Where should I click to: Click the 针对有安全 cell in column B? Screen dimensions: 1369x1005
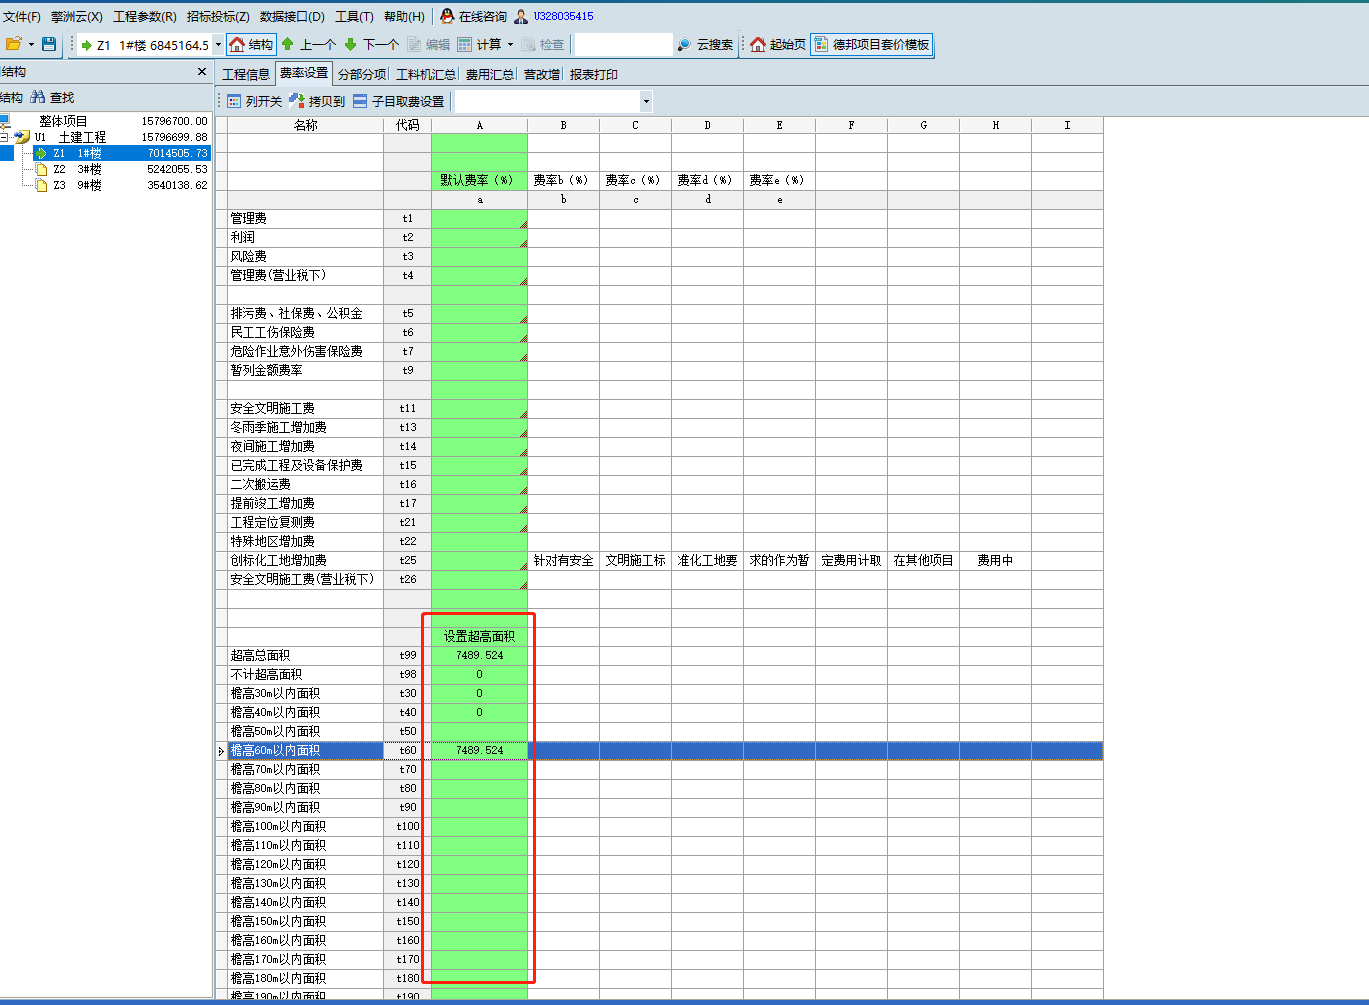point(563,560)
